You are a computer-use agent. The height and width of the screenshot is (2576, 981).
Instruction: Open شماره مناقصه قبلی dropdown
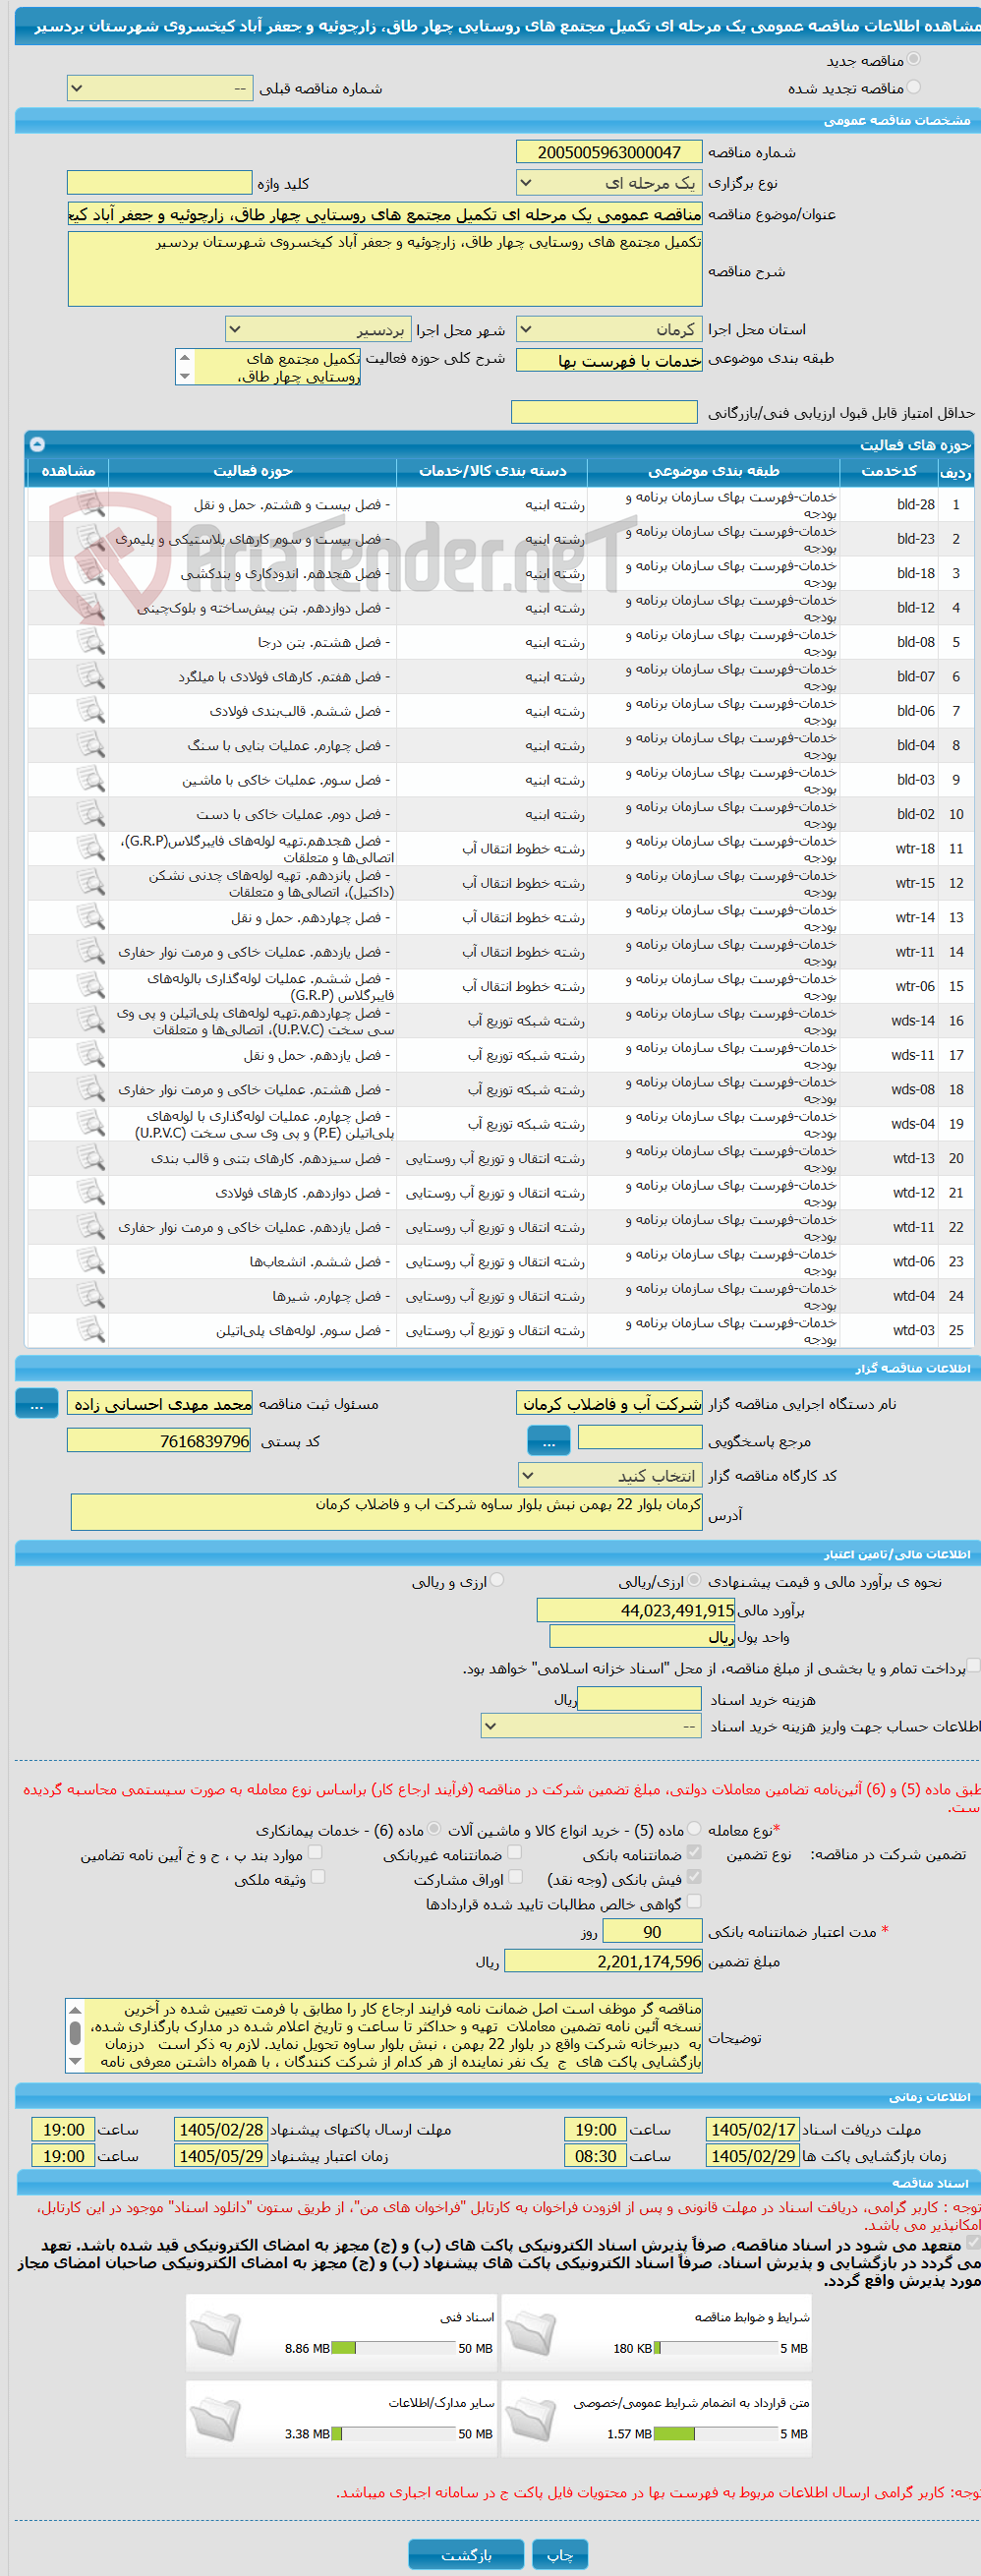point(160,88)
